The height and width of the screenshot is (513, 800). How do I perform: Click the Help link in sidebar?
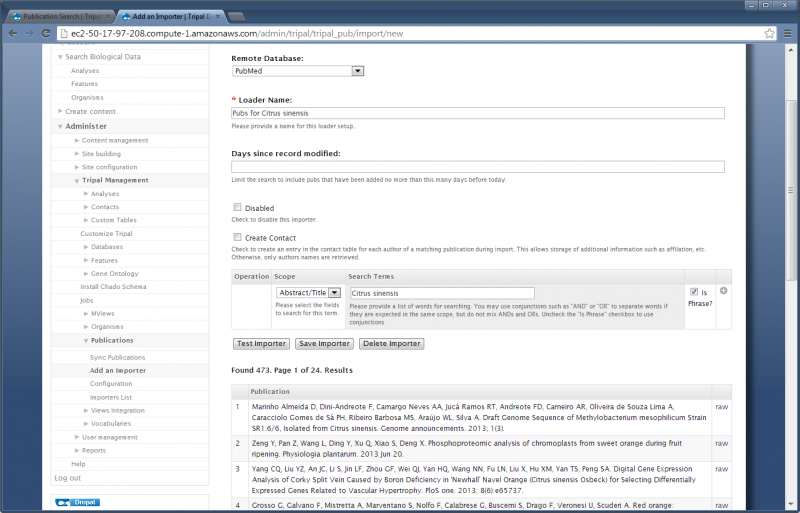[x=78, y=464]
